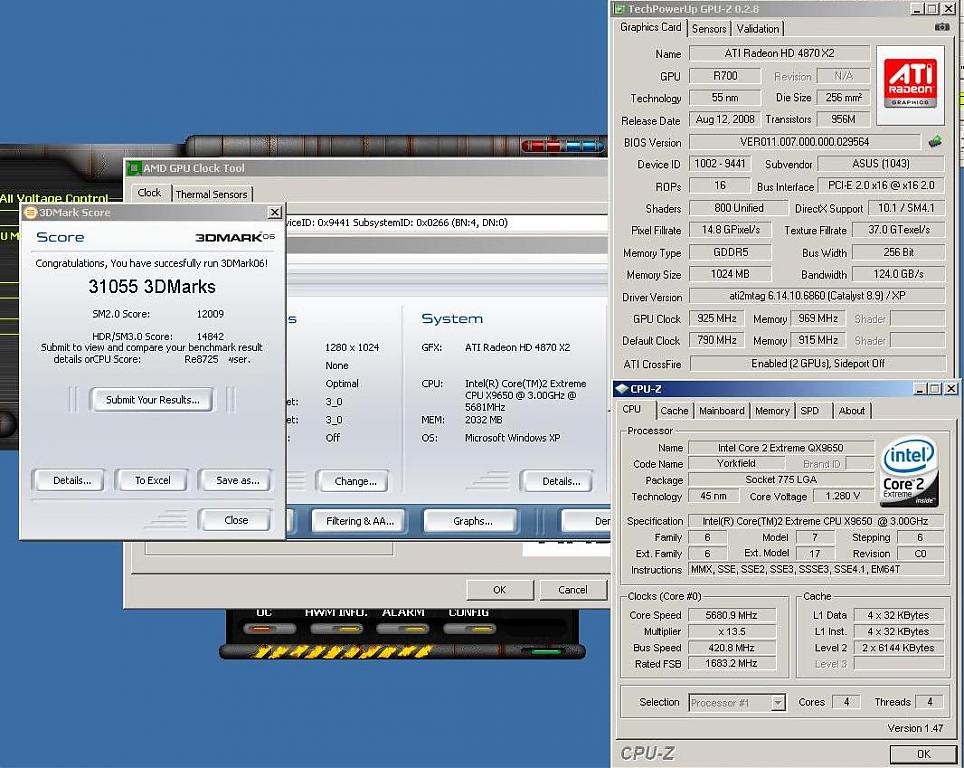
Task: Close the 3DMark Score dialog with X
Action: click(x=275, y=212)
